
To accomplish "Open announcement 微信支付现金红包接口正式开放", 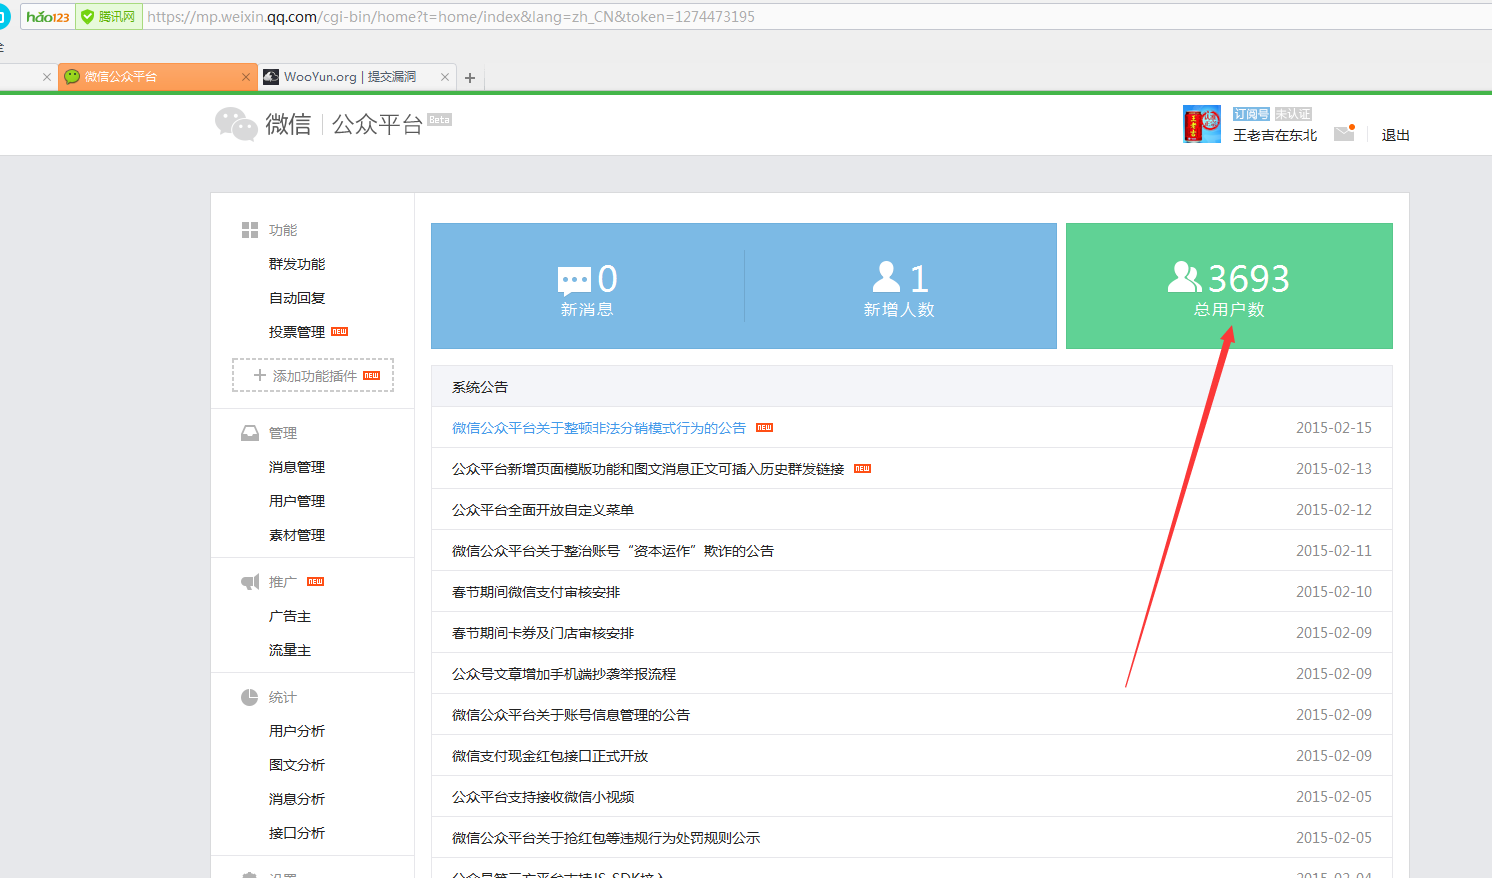I will [x=550, y=756].
